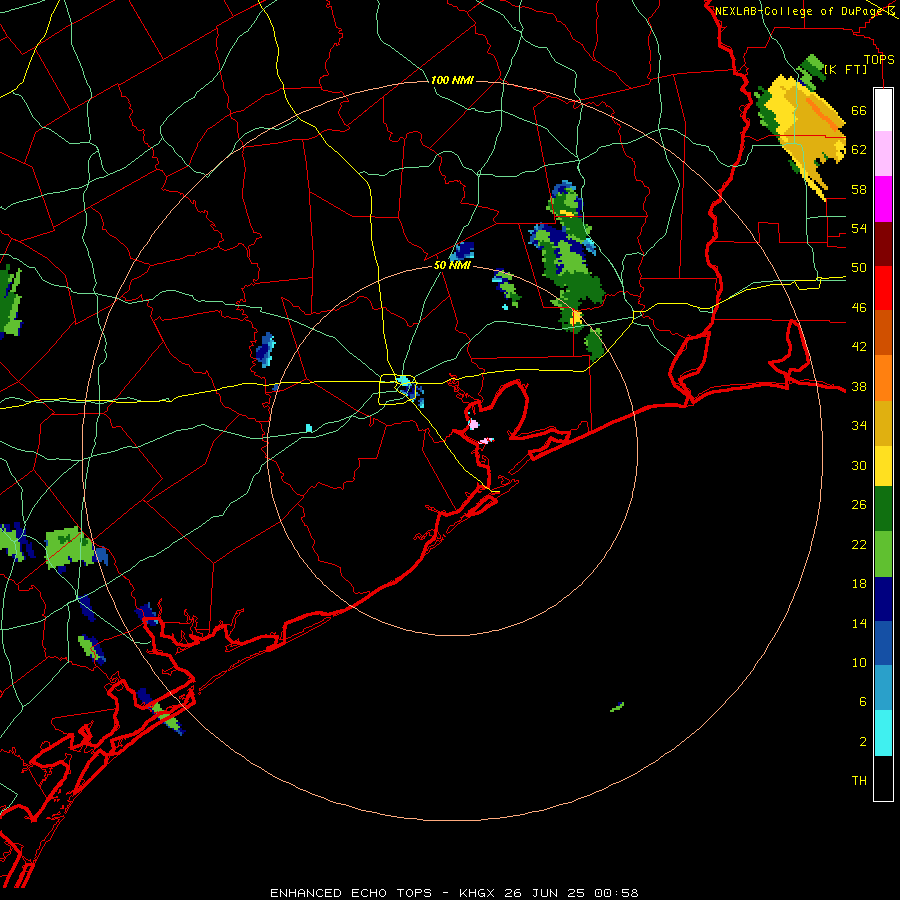Image resolution: width=900 pixels, height=900 pixels.
Task: Click the legend value "6"
Action: pos(863,702)
